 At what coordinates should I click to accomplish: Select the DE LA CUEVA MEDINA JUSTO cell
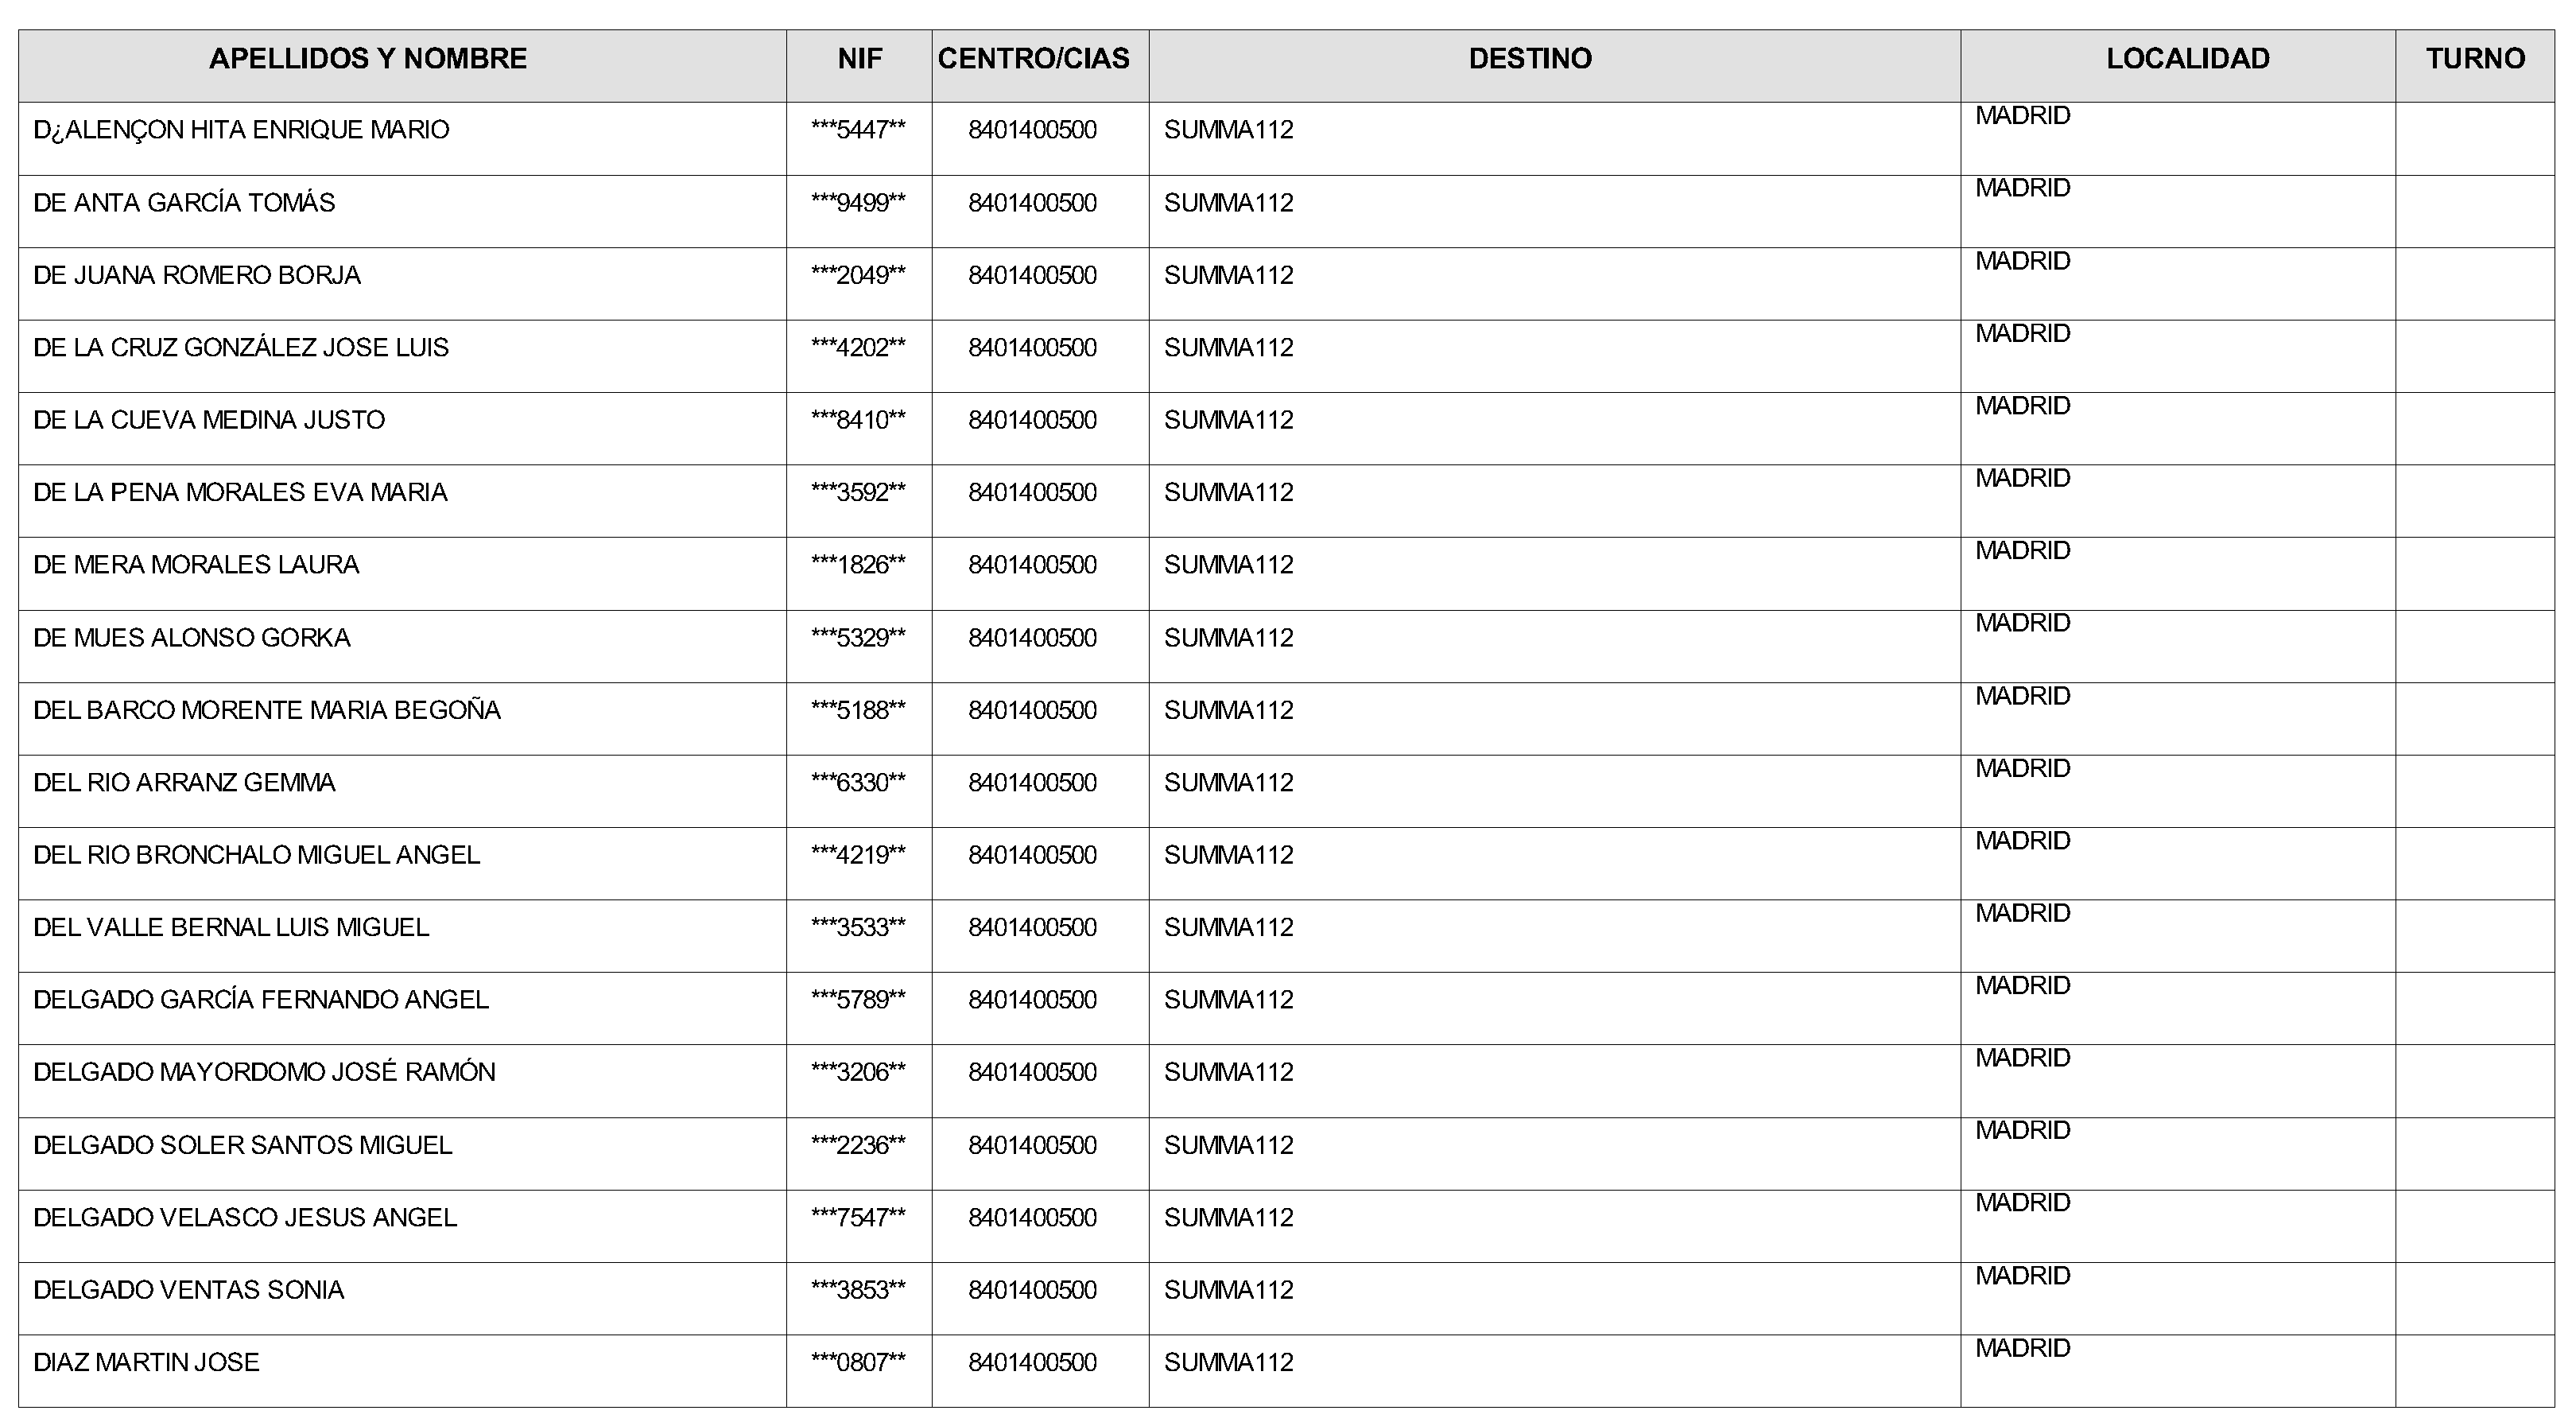tap(209, 420)
